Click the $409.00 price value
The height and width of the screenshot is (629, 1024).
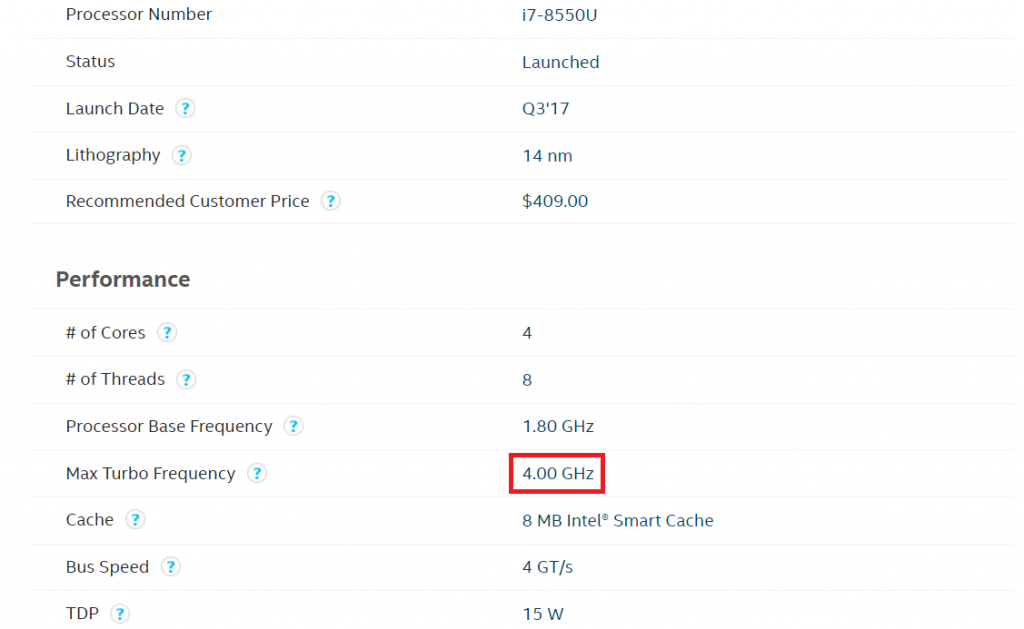(x=555, y=201)
